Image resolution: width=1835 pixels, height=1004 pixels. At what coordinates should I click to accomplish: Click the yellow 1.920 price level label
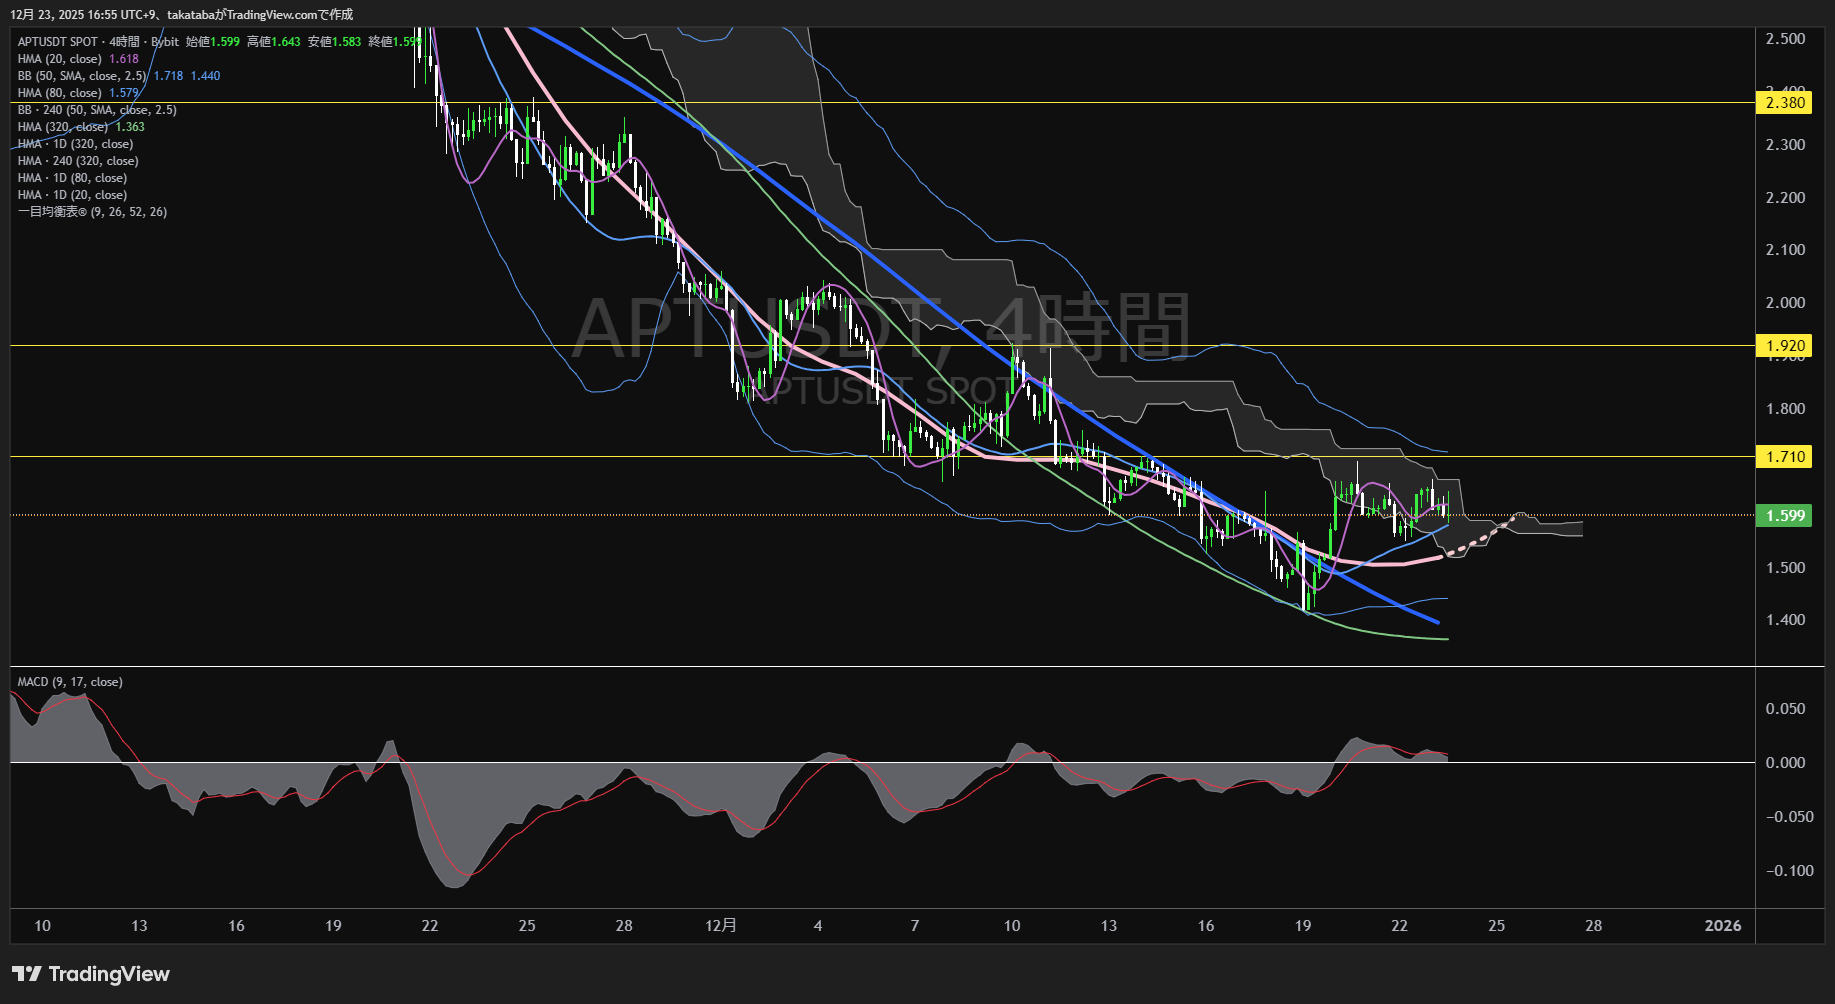coord(1784,346)
